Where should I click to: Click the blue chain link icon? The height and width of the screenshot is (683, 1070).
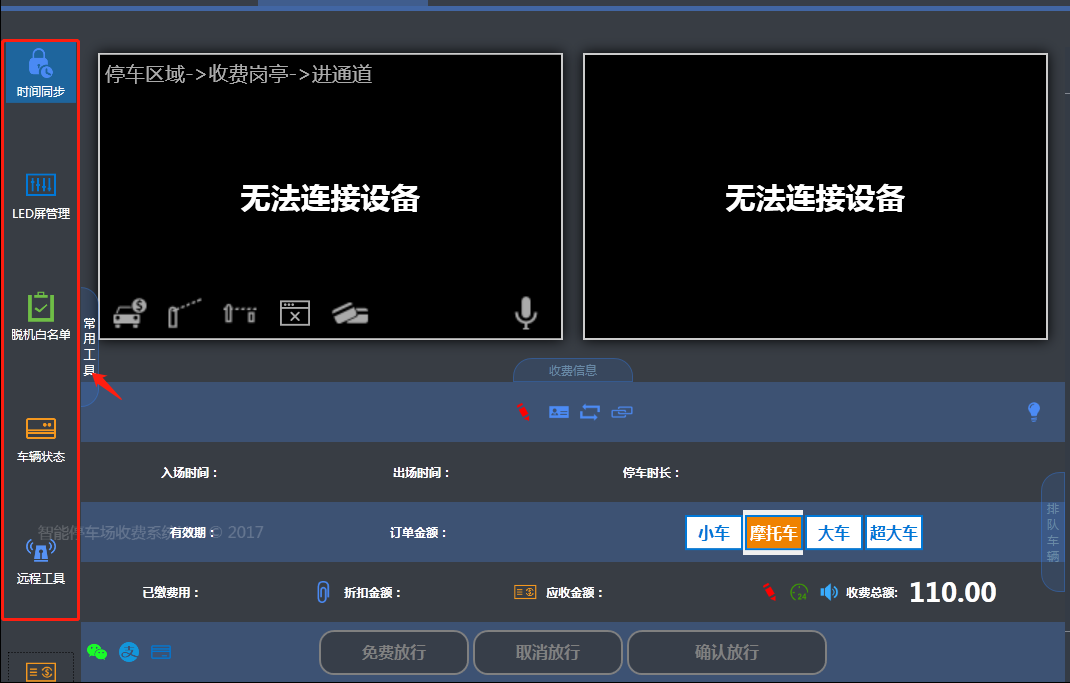point(622,412)
